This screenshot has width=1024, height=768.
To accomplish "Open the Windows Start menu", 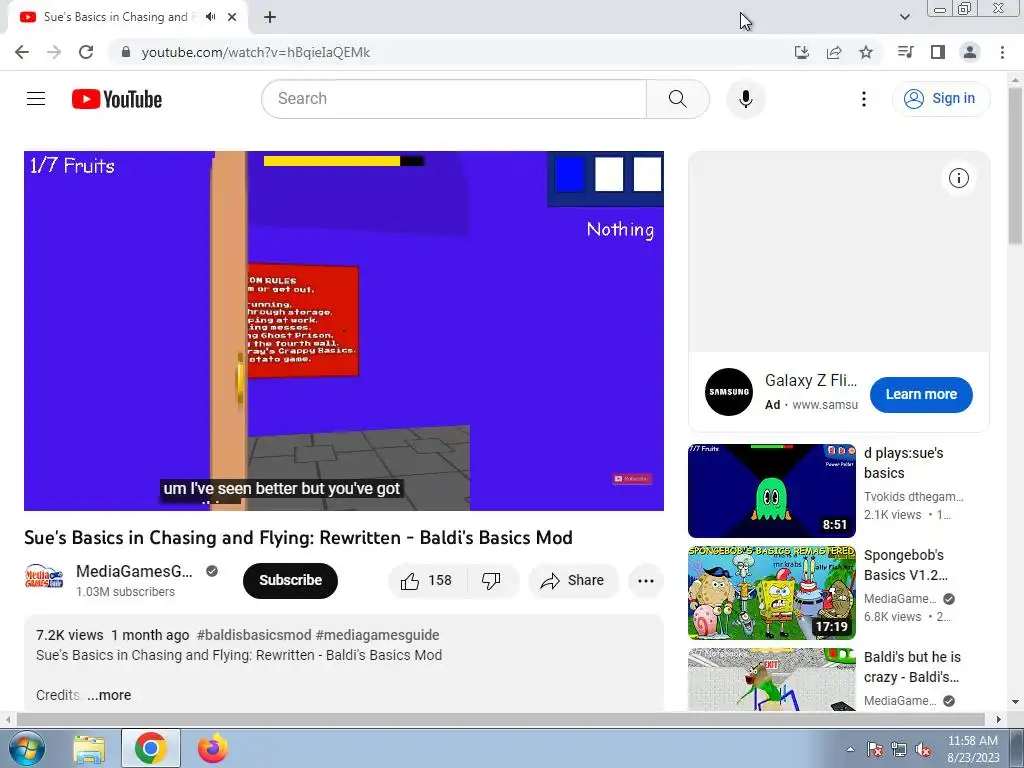I will pos(25,748).
